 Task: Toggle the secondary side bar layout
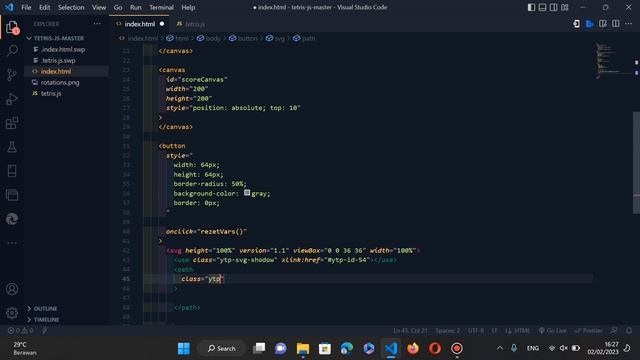pos(553,7)
